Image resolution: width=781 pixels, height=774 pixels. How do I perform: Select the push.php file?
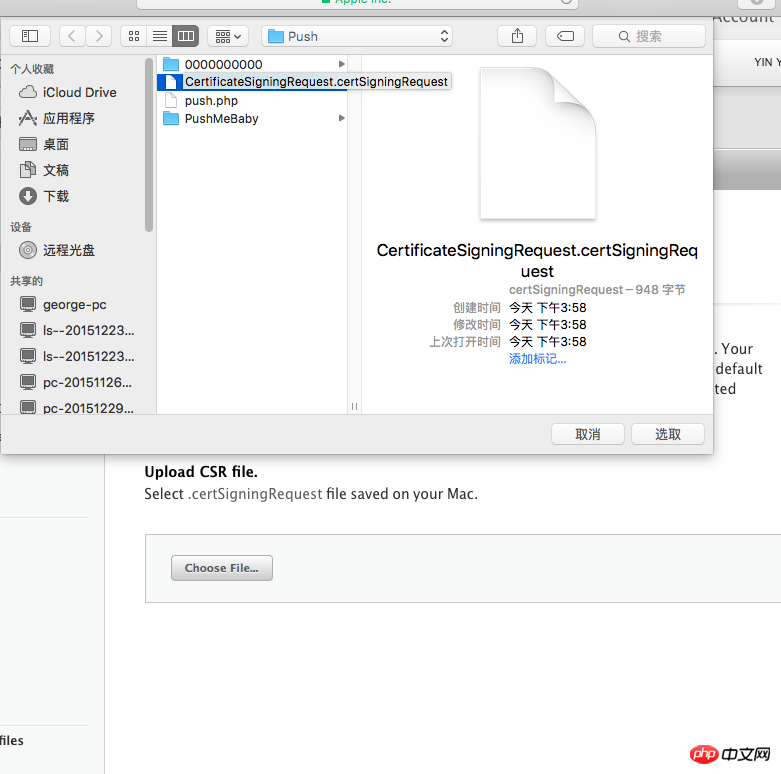coord(252,101)
